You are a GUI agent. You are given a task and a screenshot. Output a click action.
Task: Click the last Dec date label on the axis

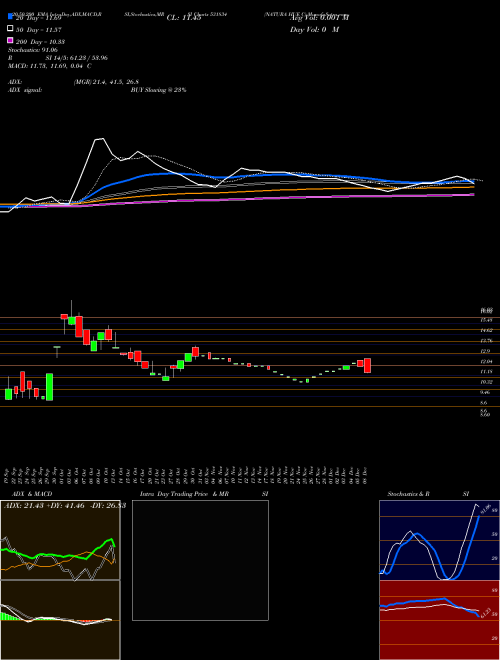tap(367, 476)
